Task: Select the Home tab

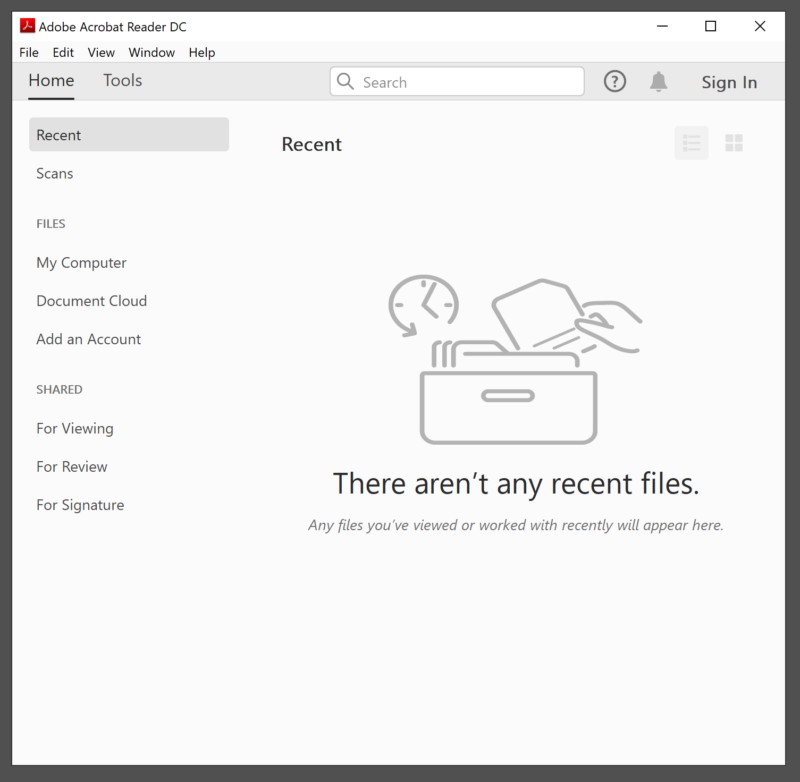Action: [51, 81]
